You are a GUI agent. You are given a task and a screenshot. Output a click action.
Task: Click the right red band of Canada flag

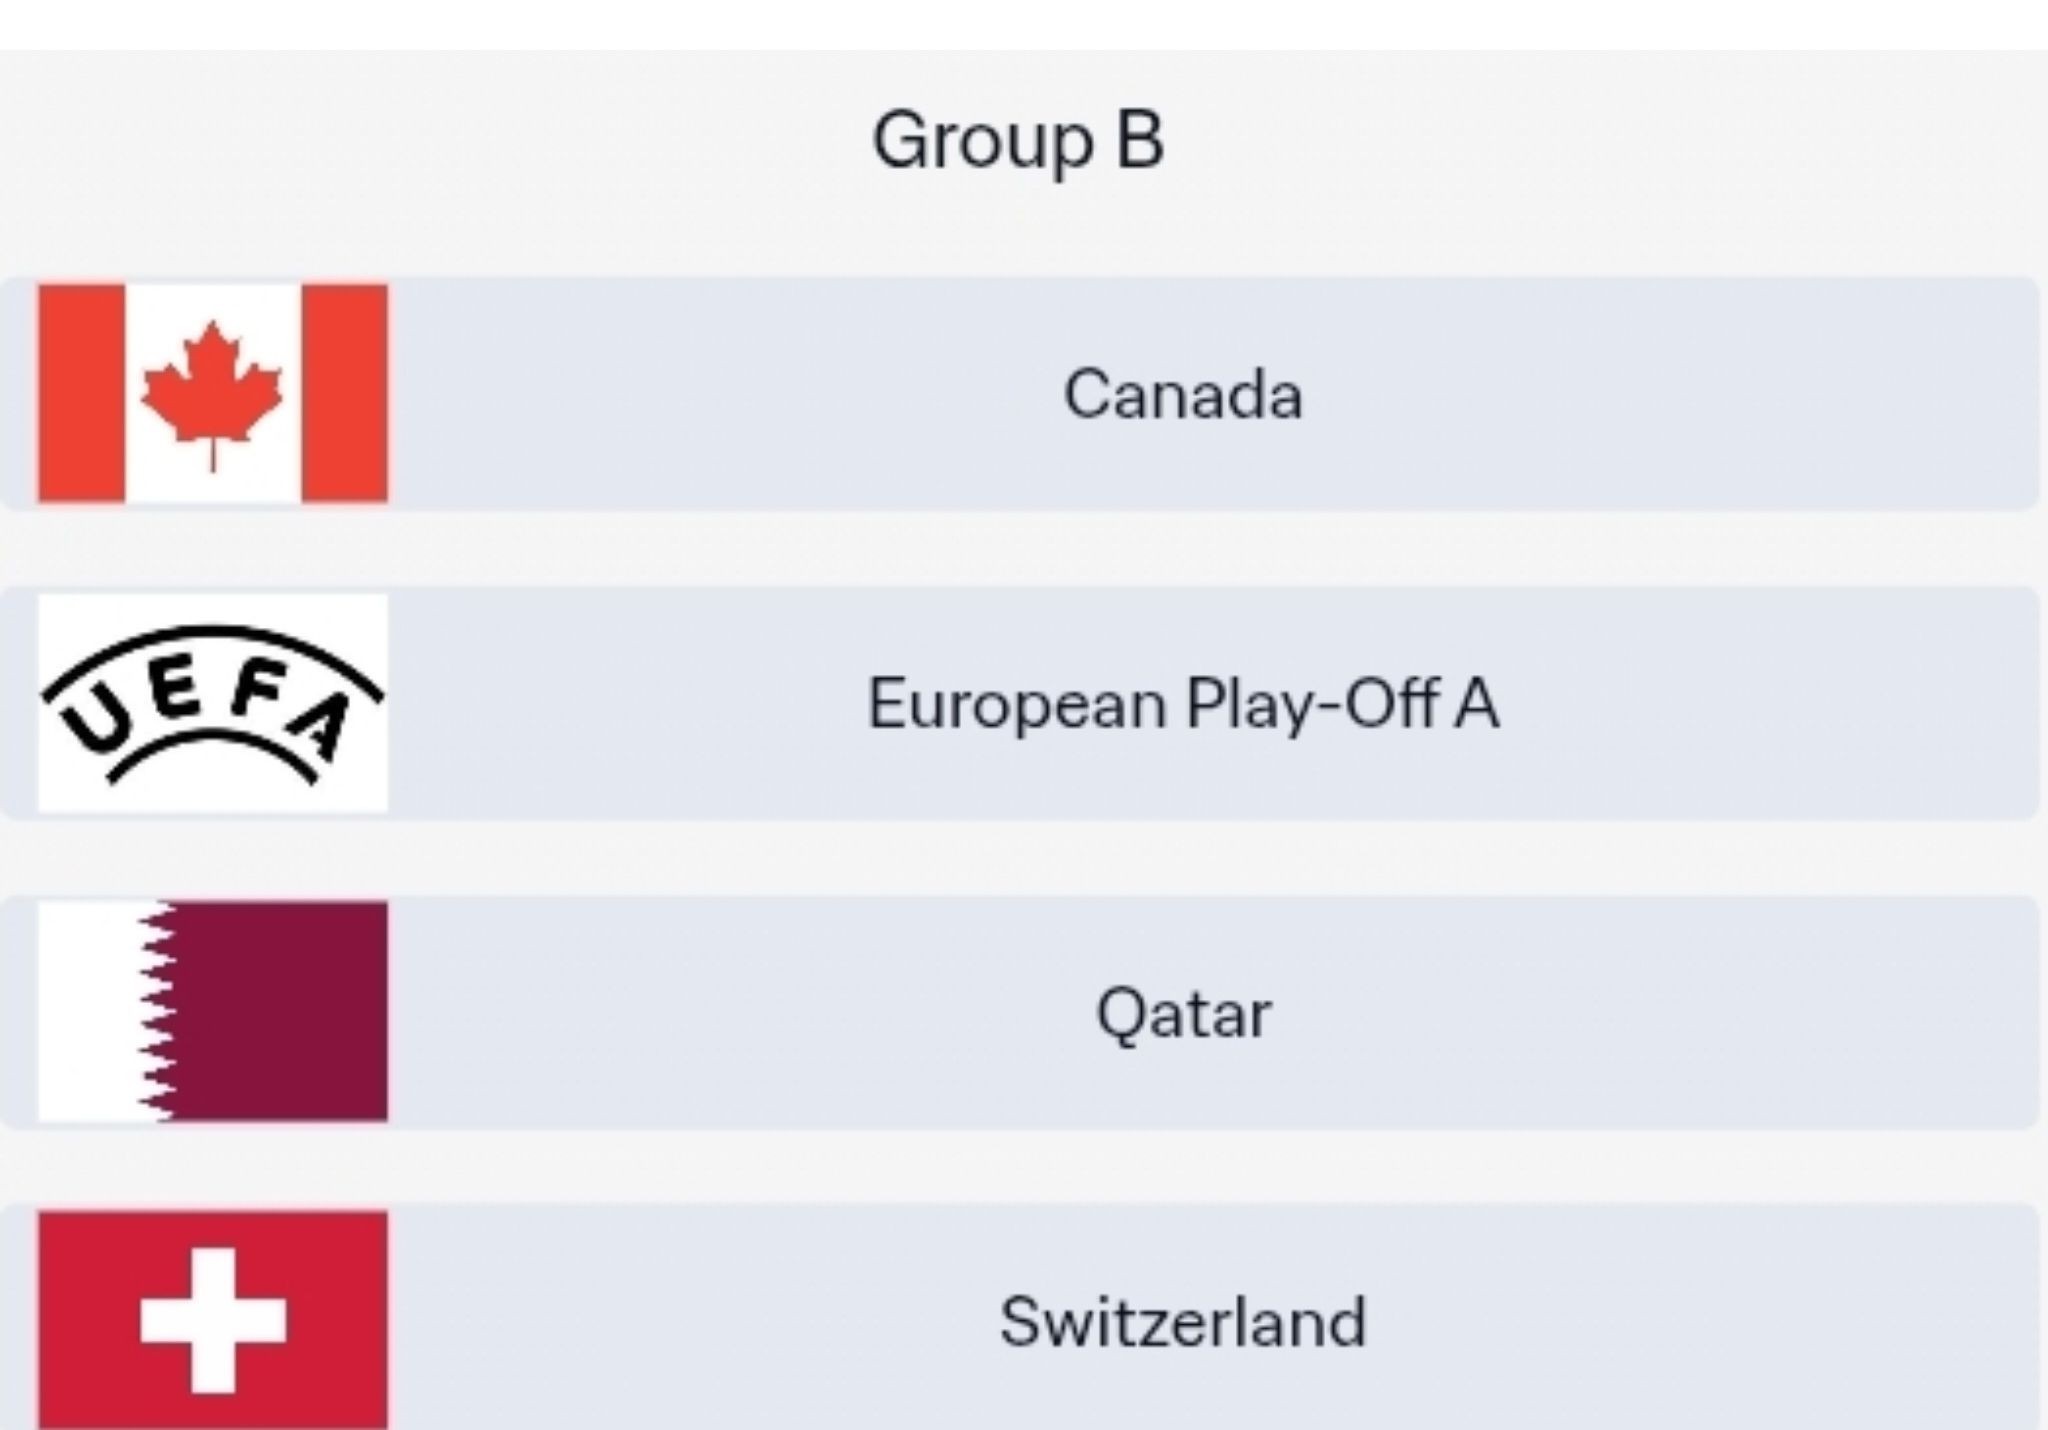(345, 393)
